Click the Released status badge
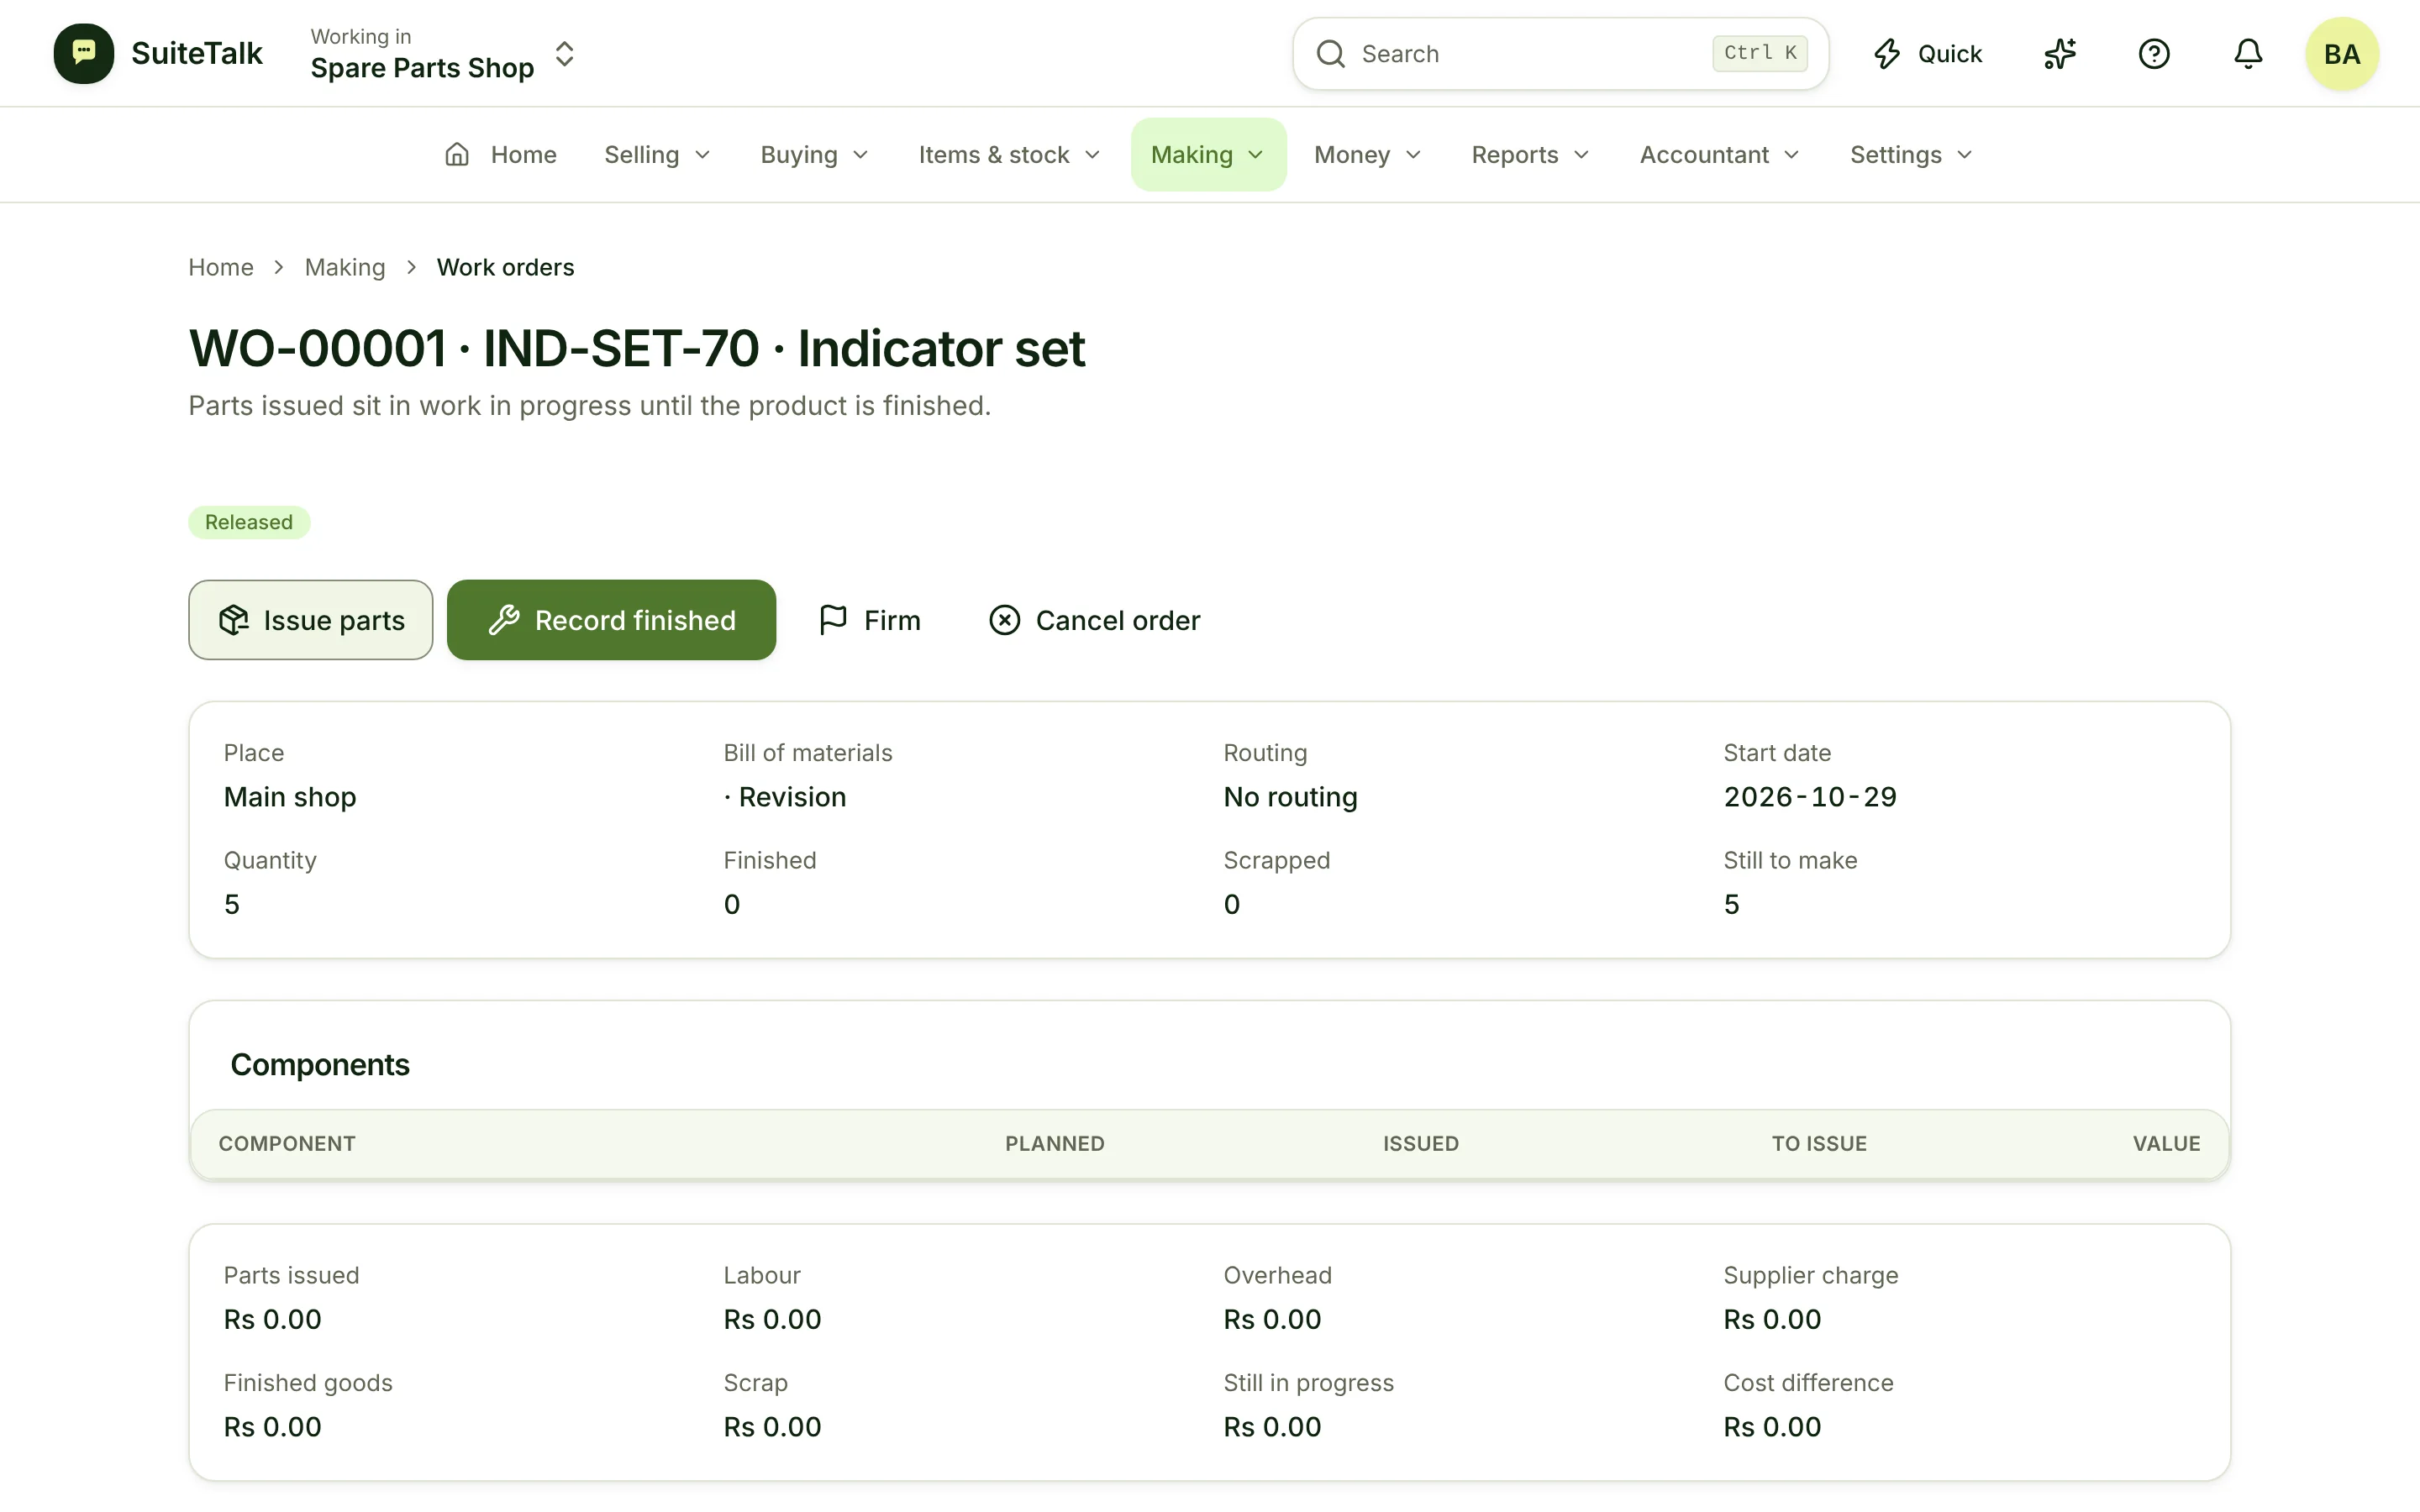 pyautogui.click(x=249, y=522)
